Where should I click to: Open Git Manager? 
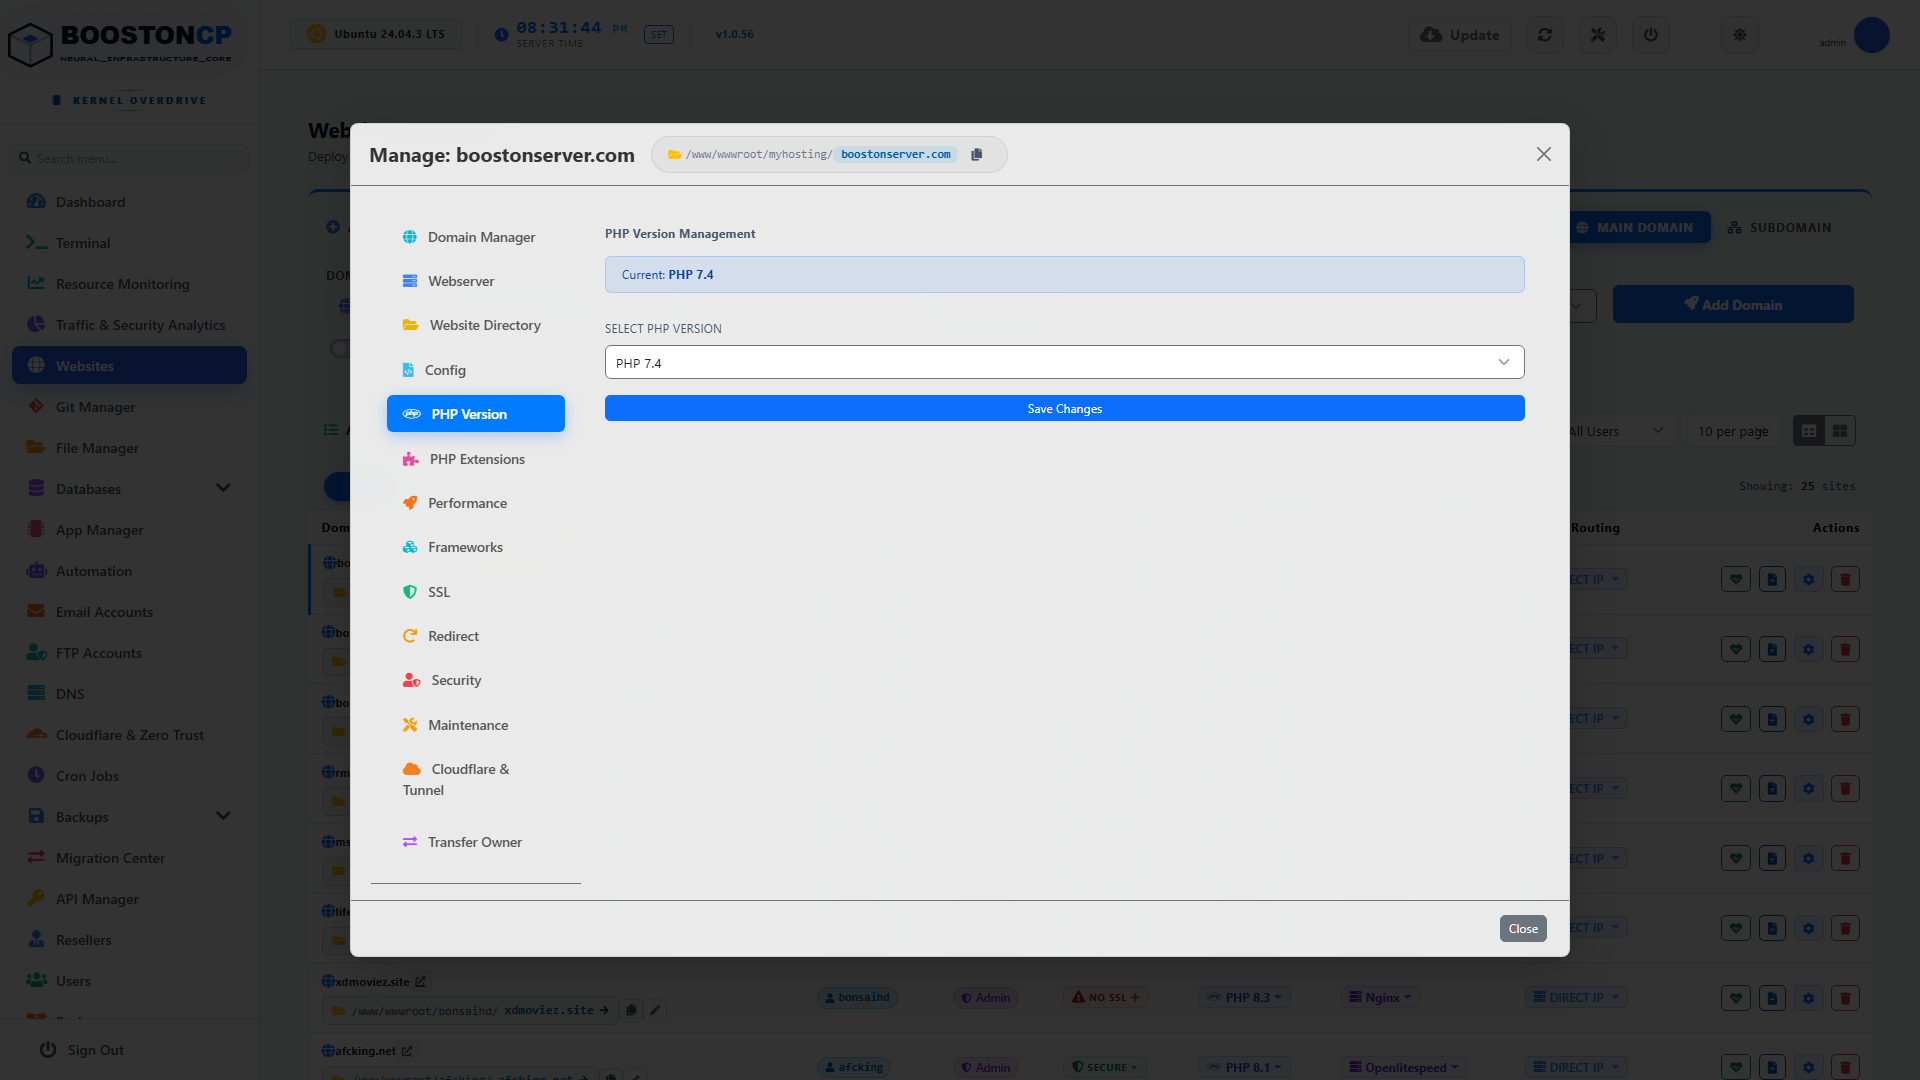click(129, 407)
